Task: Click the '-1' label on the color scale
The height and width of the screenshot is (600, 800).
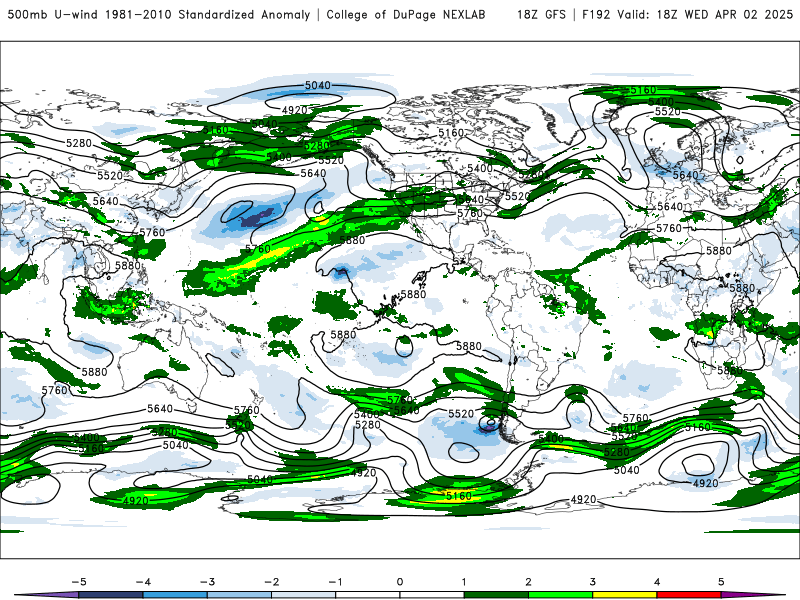Action: (335, 582)
